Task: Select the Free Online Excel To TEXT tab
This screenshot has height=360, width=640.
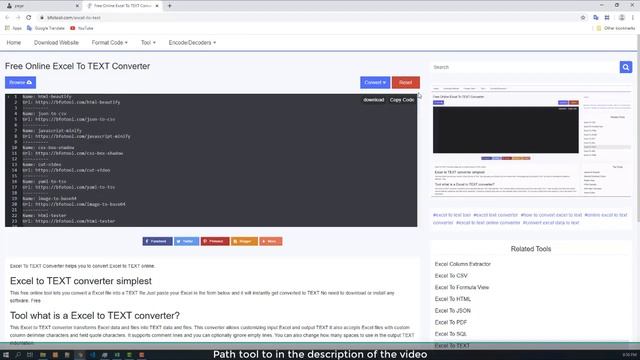Action: tap(122, 6)
